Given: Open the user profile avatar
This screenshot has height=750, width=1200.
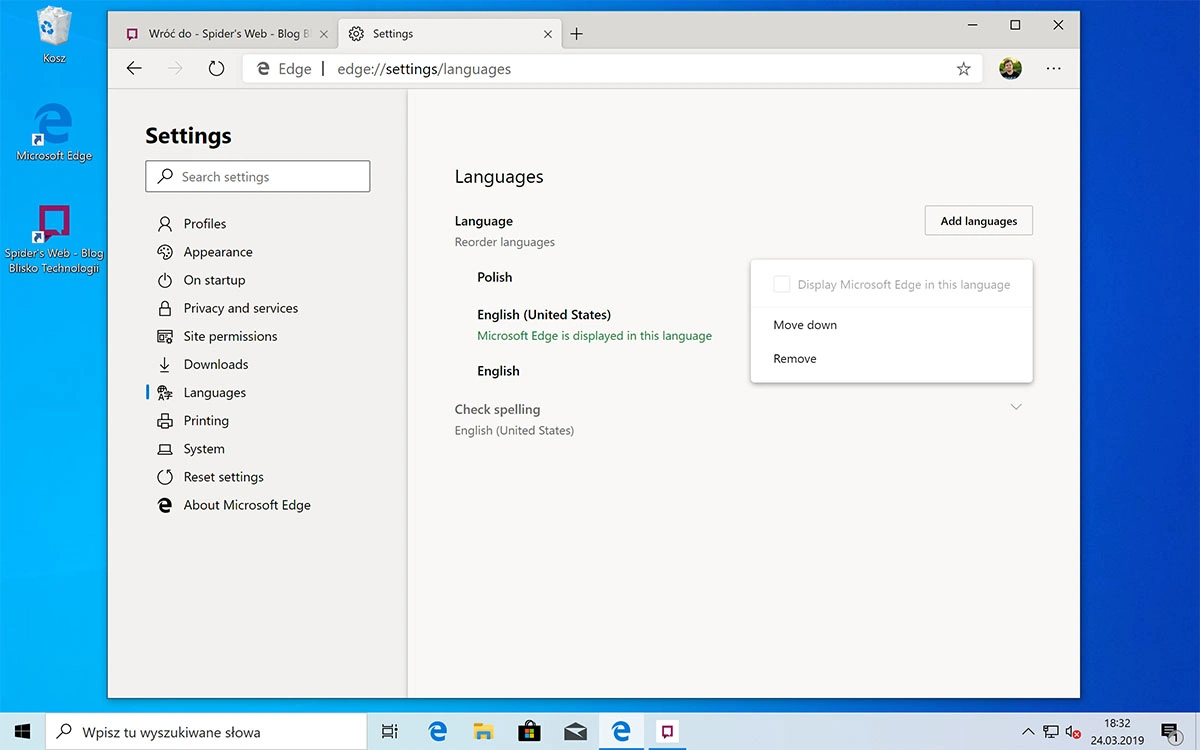Looking at the screenshot, I should point(1010,69).
